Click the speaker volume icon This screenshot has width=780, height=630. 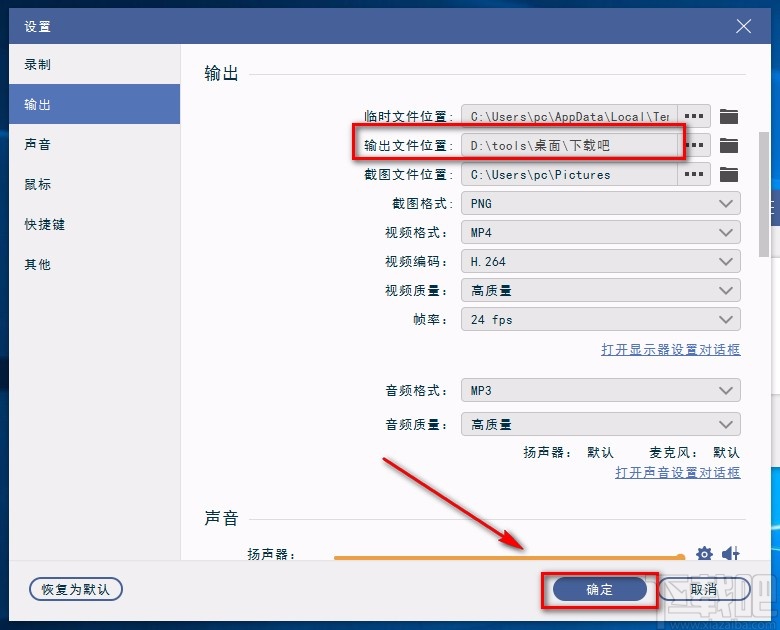click(730, 553)
